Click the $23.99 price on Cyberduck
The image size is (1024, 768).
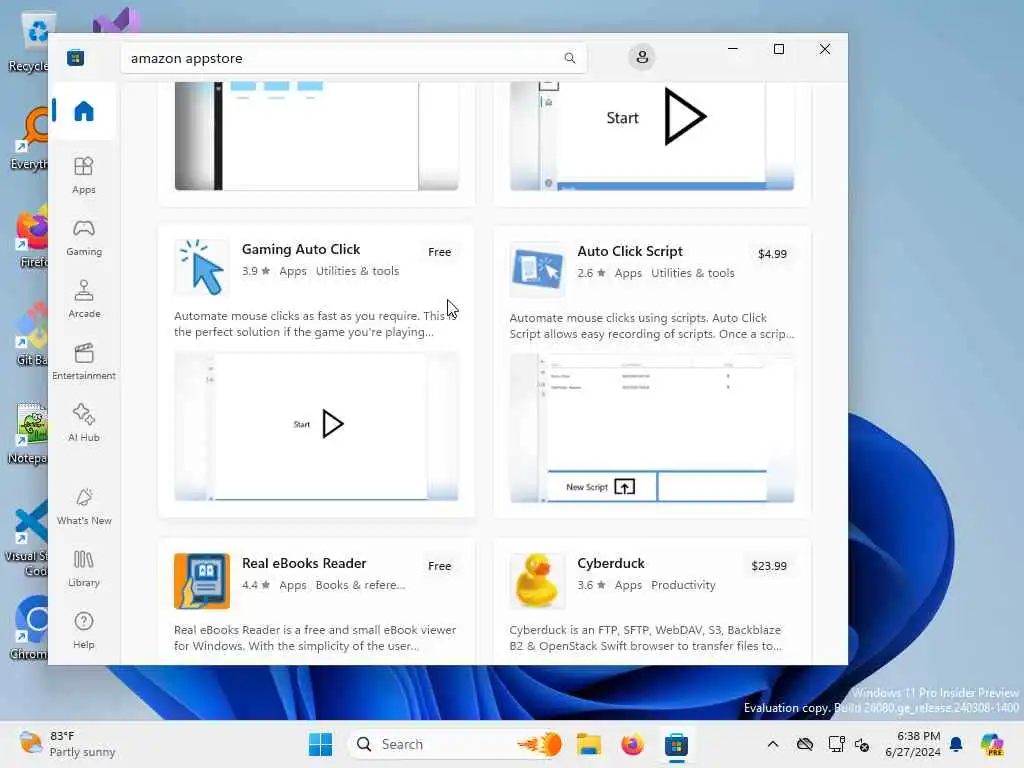coord(769,566)
